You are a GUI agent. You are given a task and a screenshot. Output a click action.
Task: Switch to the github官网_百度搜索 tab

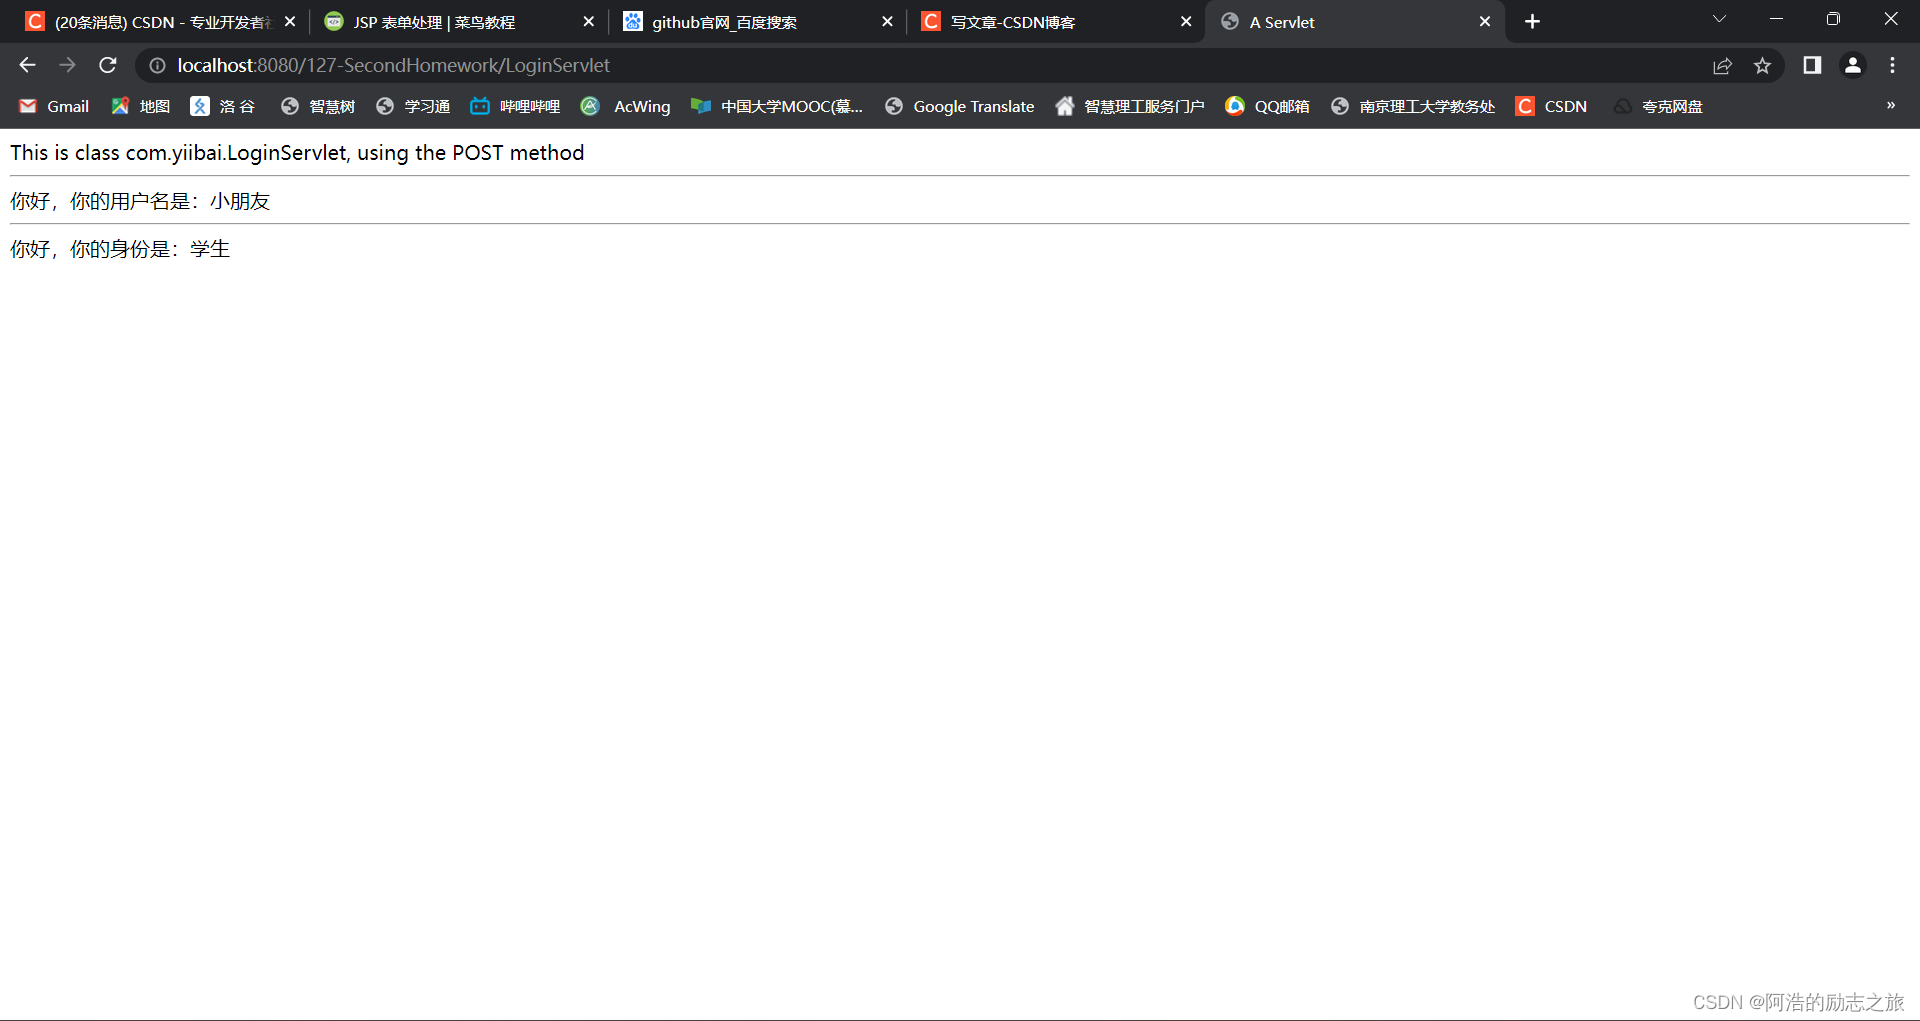click(x=740, y=21)
